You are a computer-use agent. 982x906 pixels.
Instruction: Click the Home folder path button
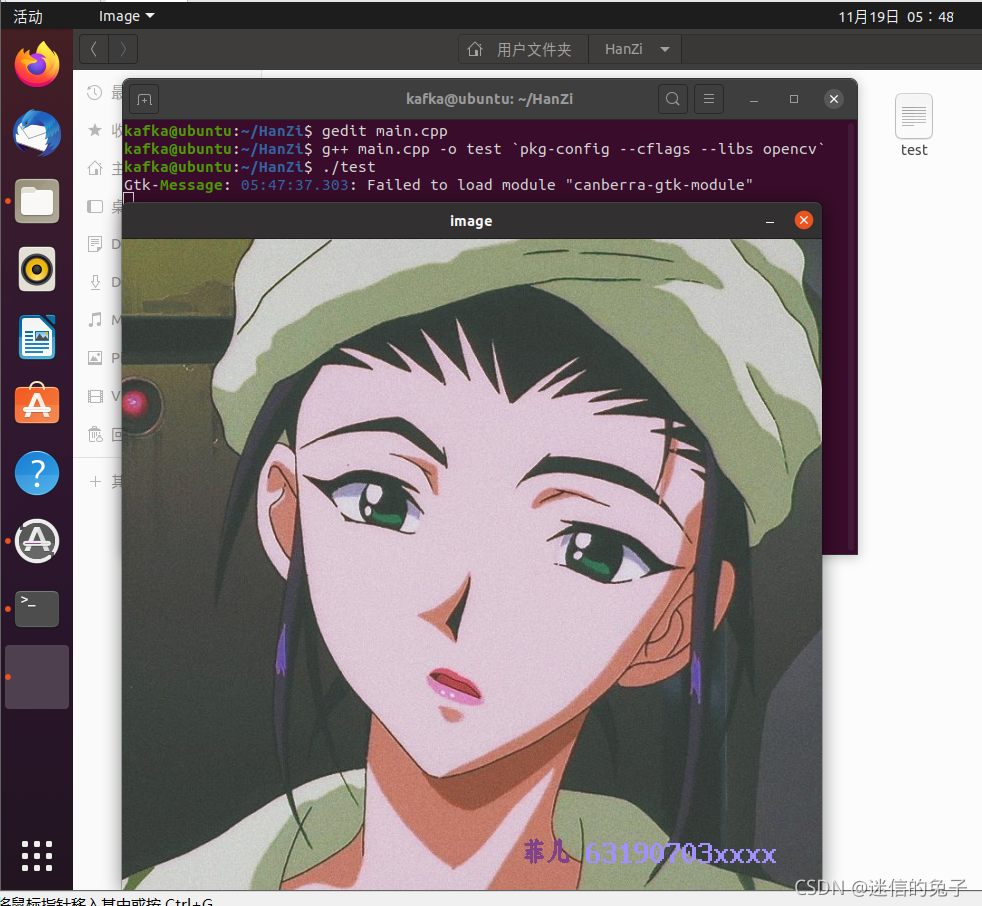coord(524,49)
